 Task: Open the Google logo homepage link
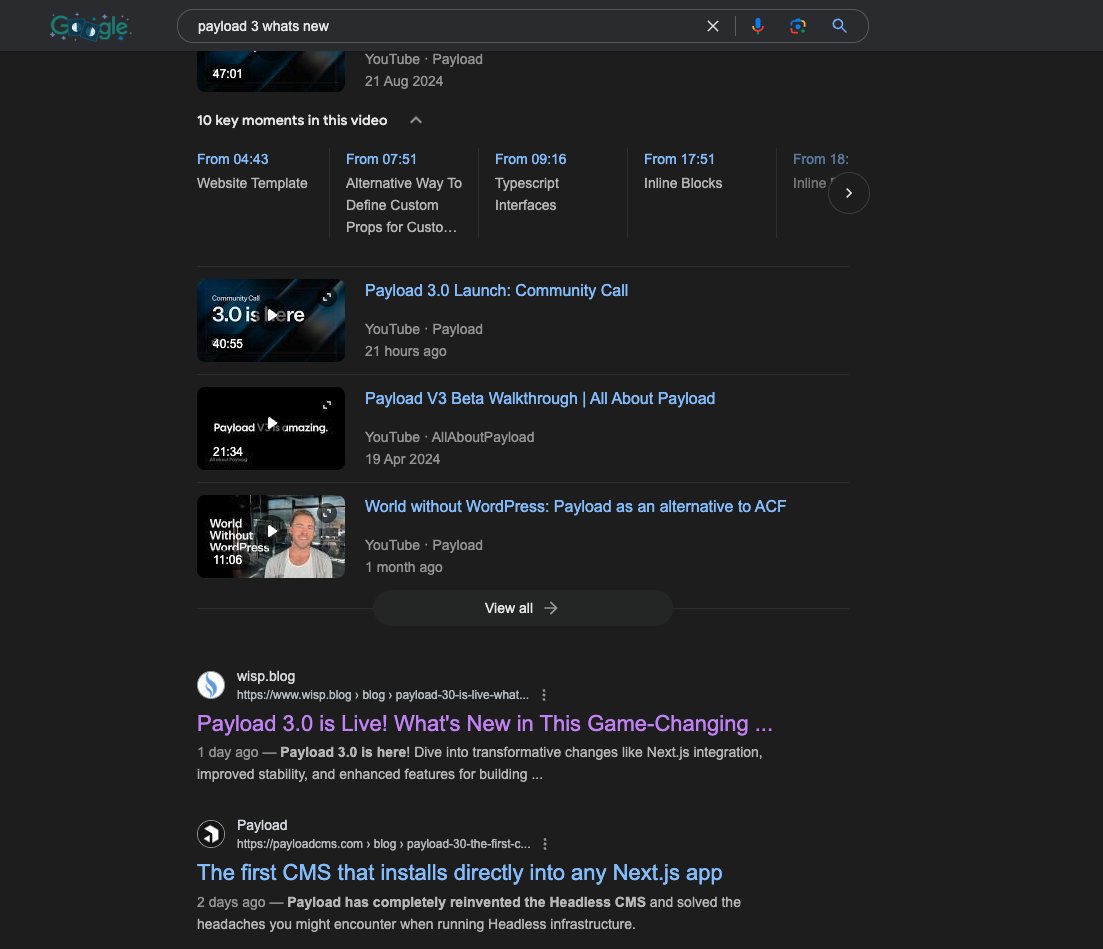click(90, 27)
